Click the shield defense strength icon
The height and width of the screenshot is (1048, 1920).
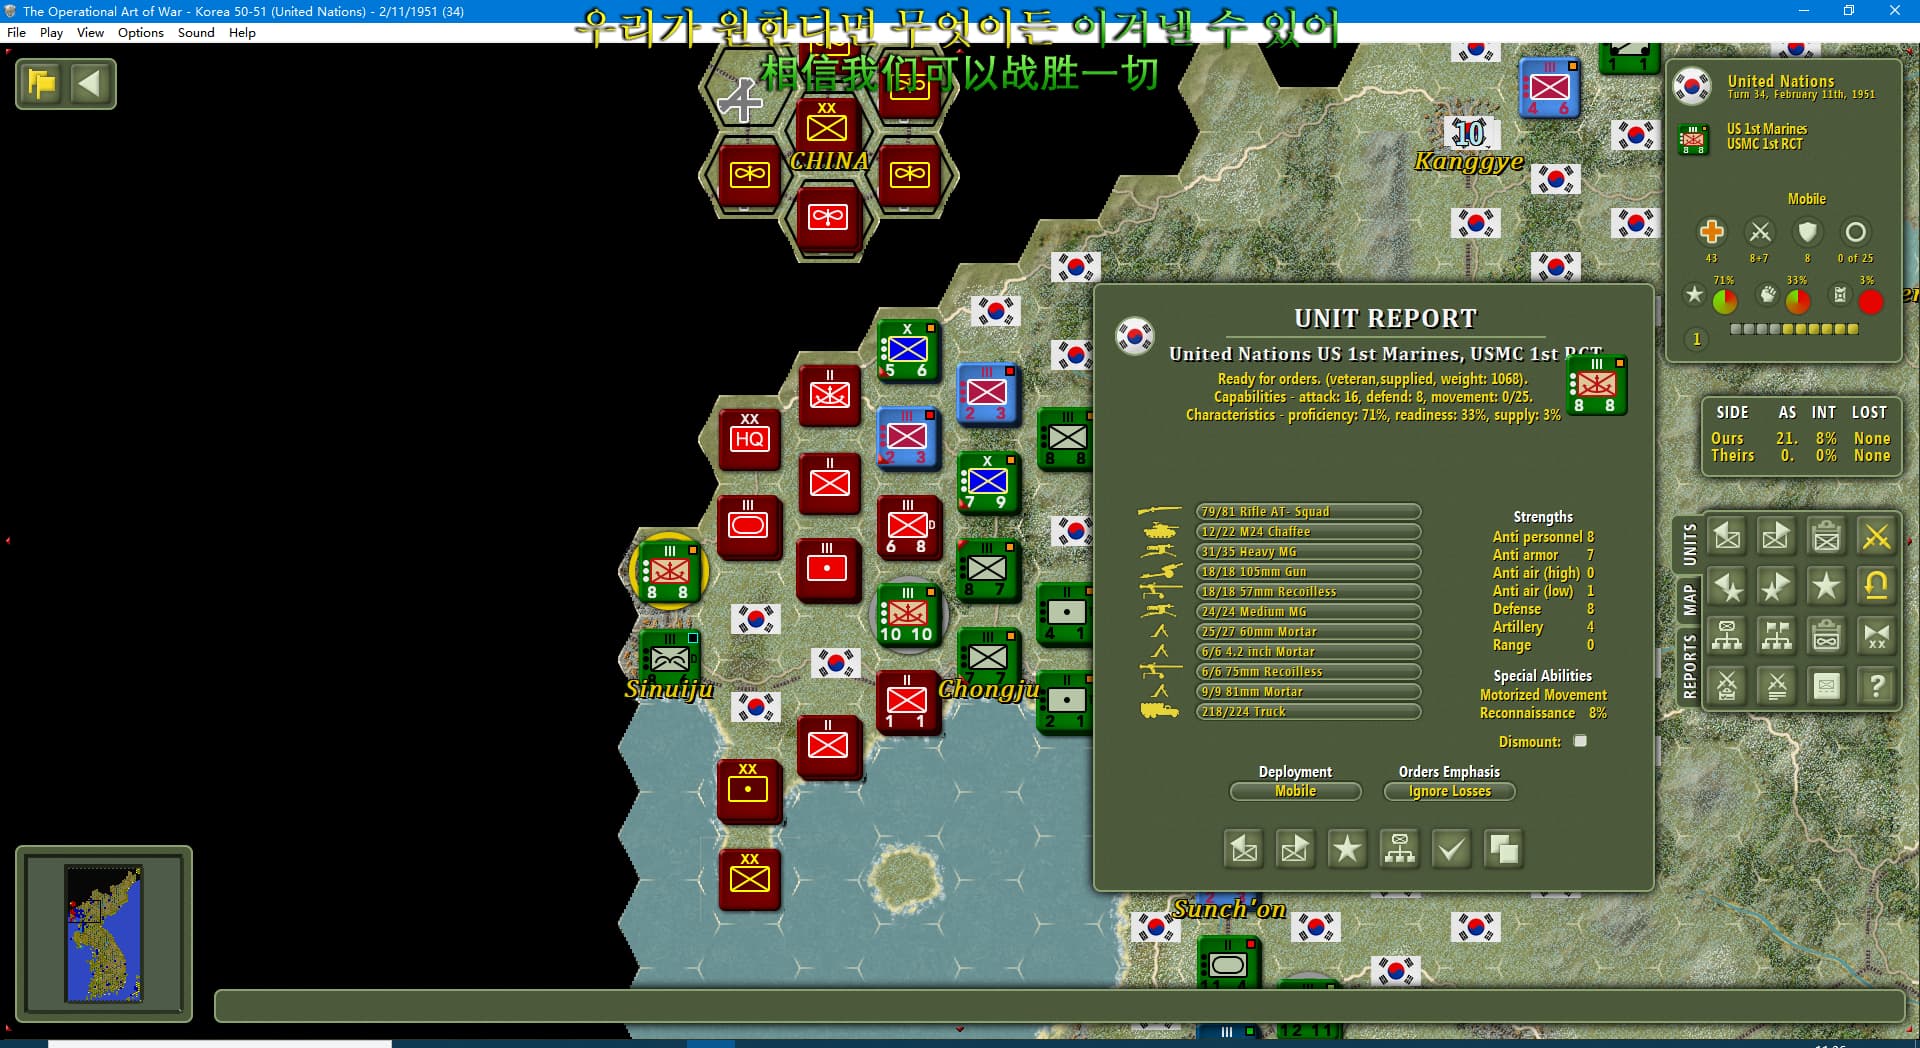click(x=1807, y=232)
